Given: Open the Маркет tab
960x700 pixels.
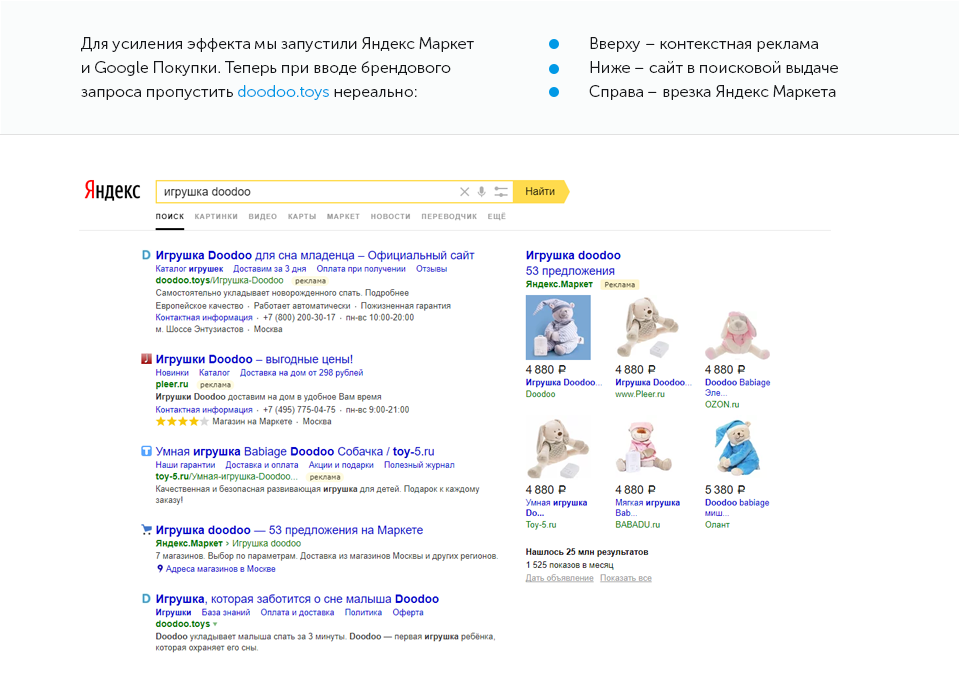Looking at the screenshot, I should click(x=343, y=216).
